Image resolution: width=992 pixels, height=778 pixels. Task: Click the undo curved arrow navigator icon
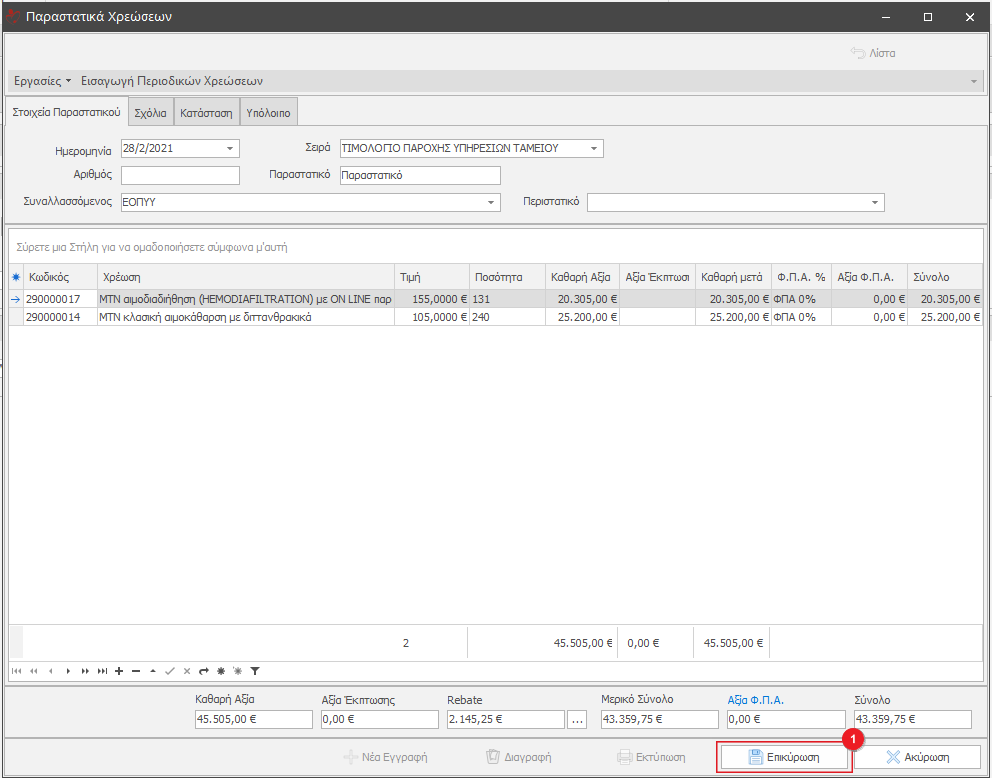[x=204, y=670]
